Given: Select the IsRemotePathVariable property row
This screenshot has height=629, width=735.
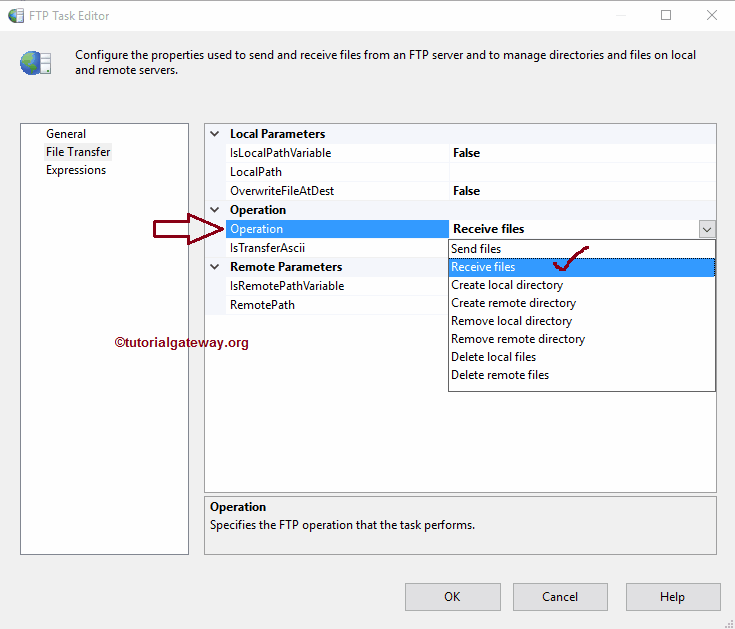Looking at the screenshot, I should click(x=337, y=286).
